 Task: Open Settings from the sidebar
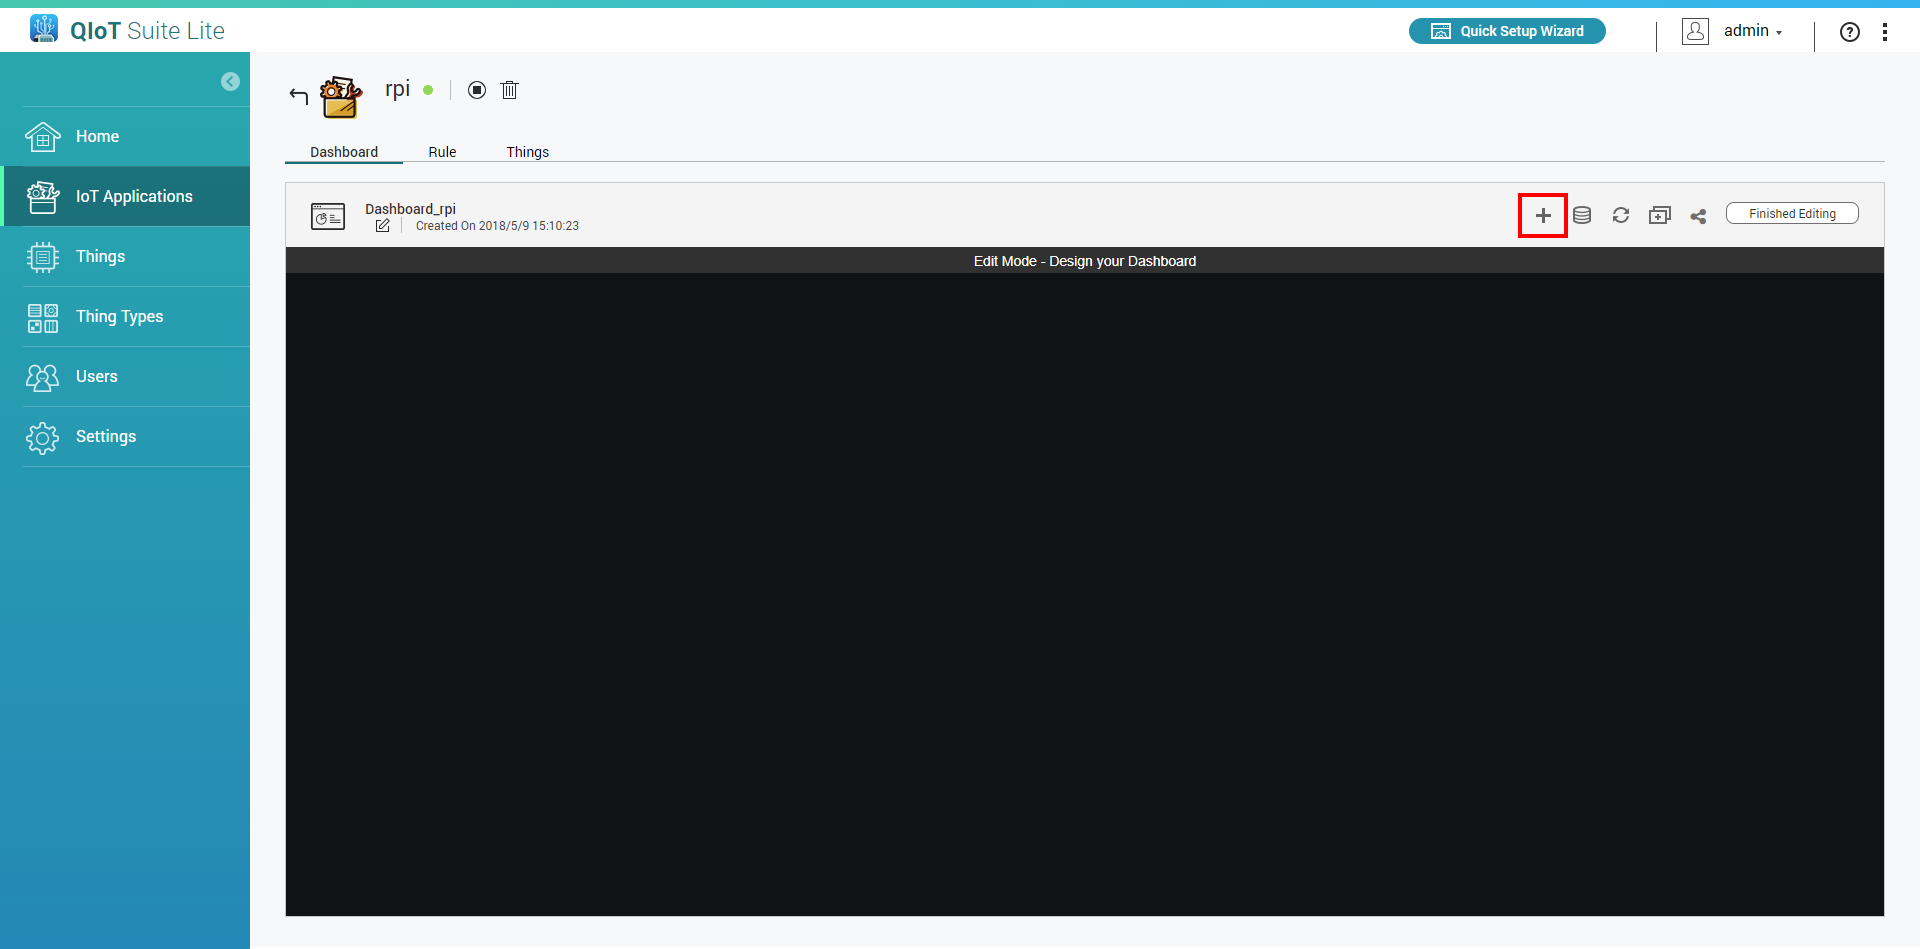(x=105, y=437)
